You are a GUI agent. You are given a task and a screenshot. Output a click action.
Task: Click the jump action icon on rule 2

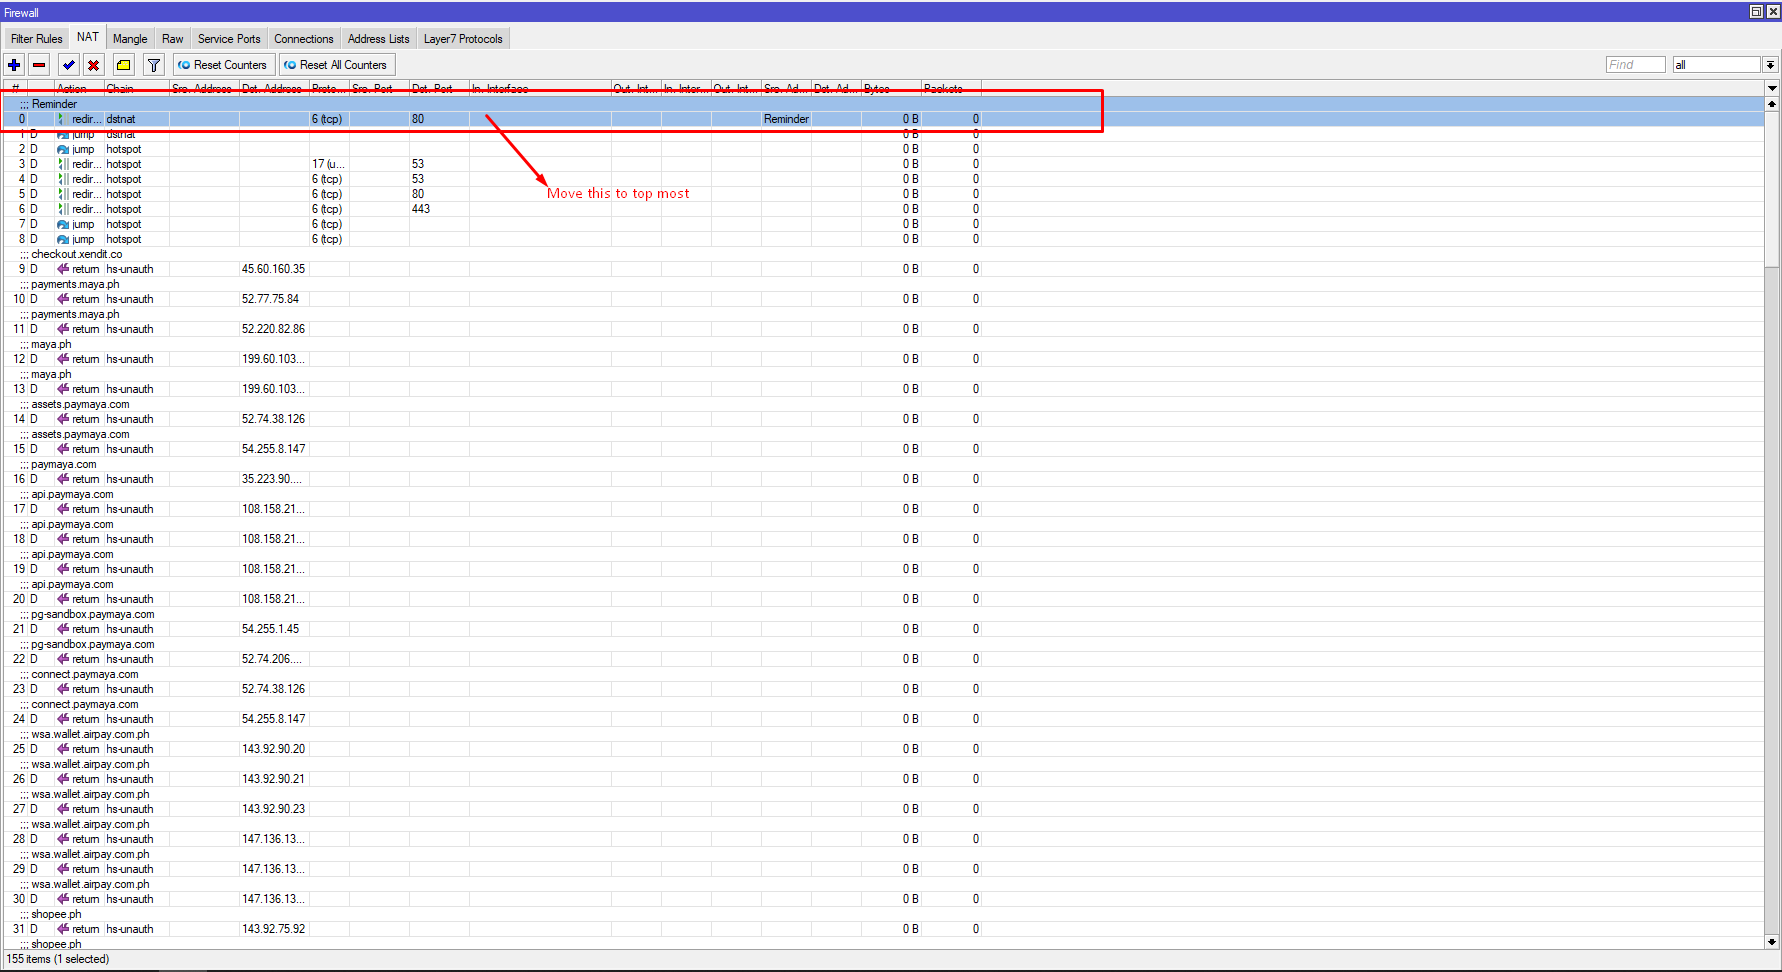click(x=63, y=149)
